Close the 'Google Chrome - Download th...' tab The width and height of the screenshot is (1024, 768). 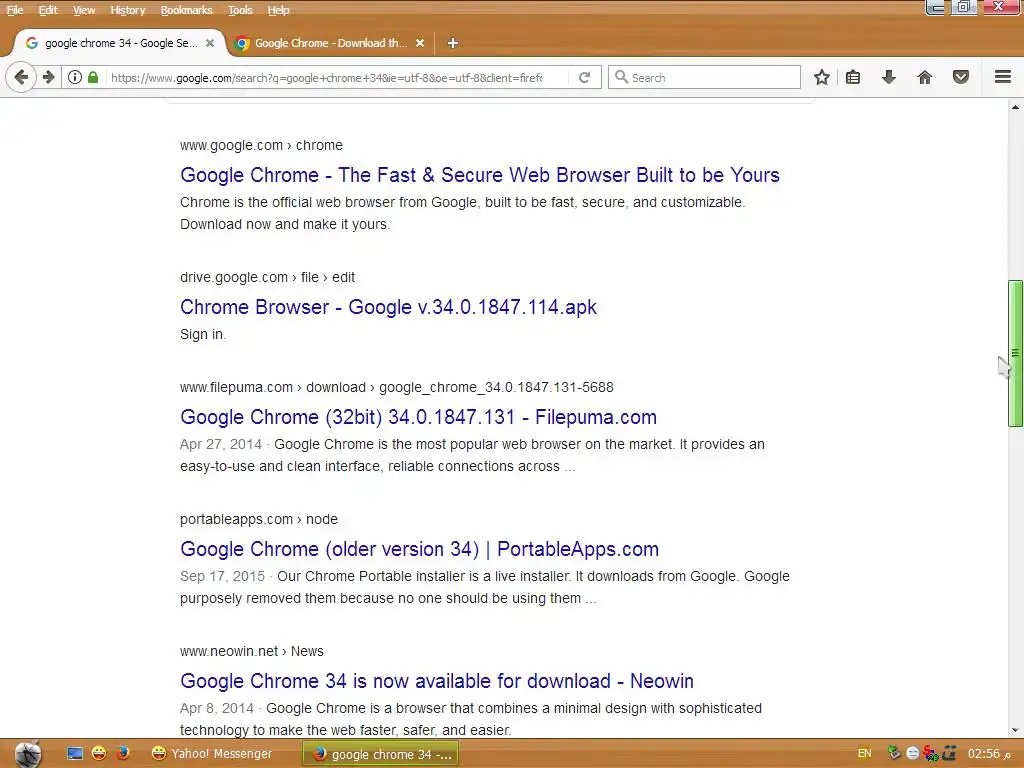(420, 43)
